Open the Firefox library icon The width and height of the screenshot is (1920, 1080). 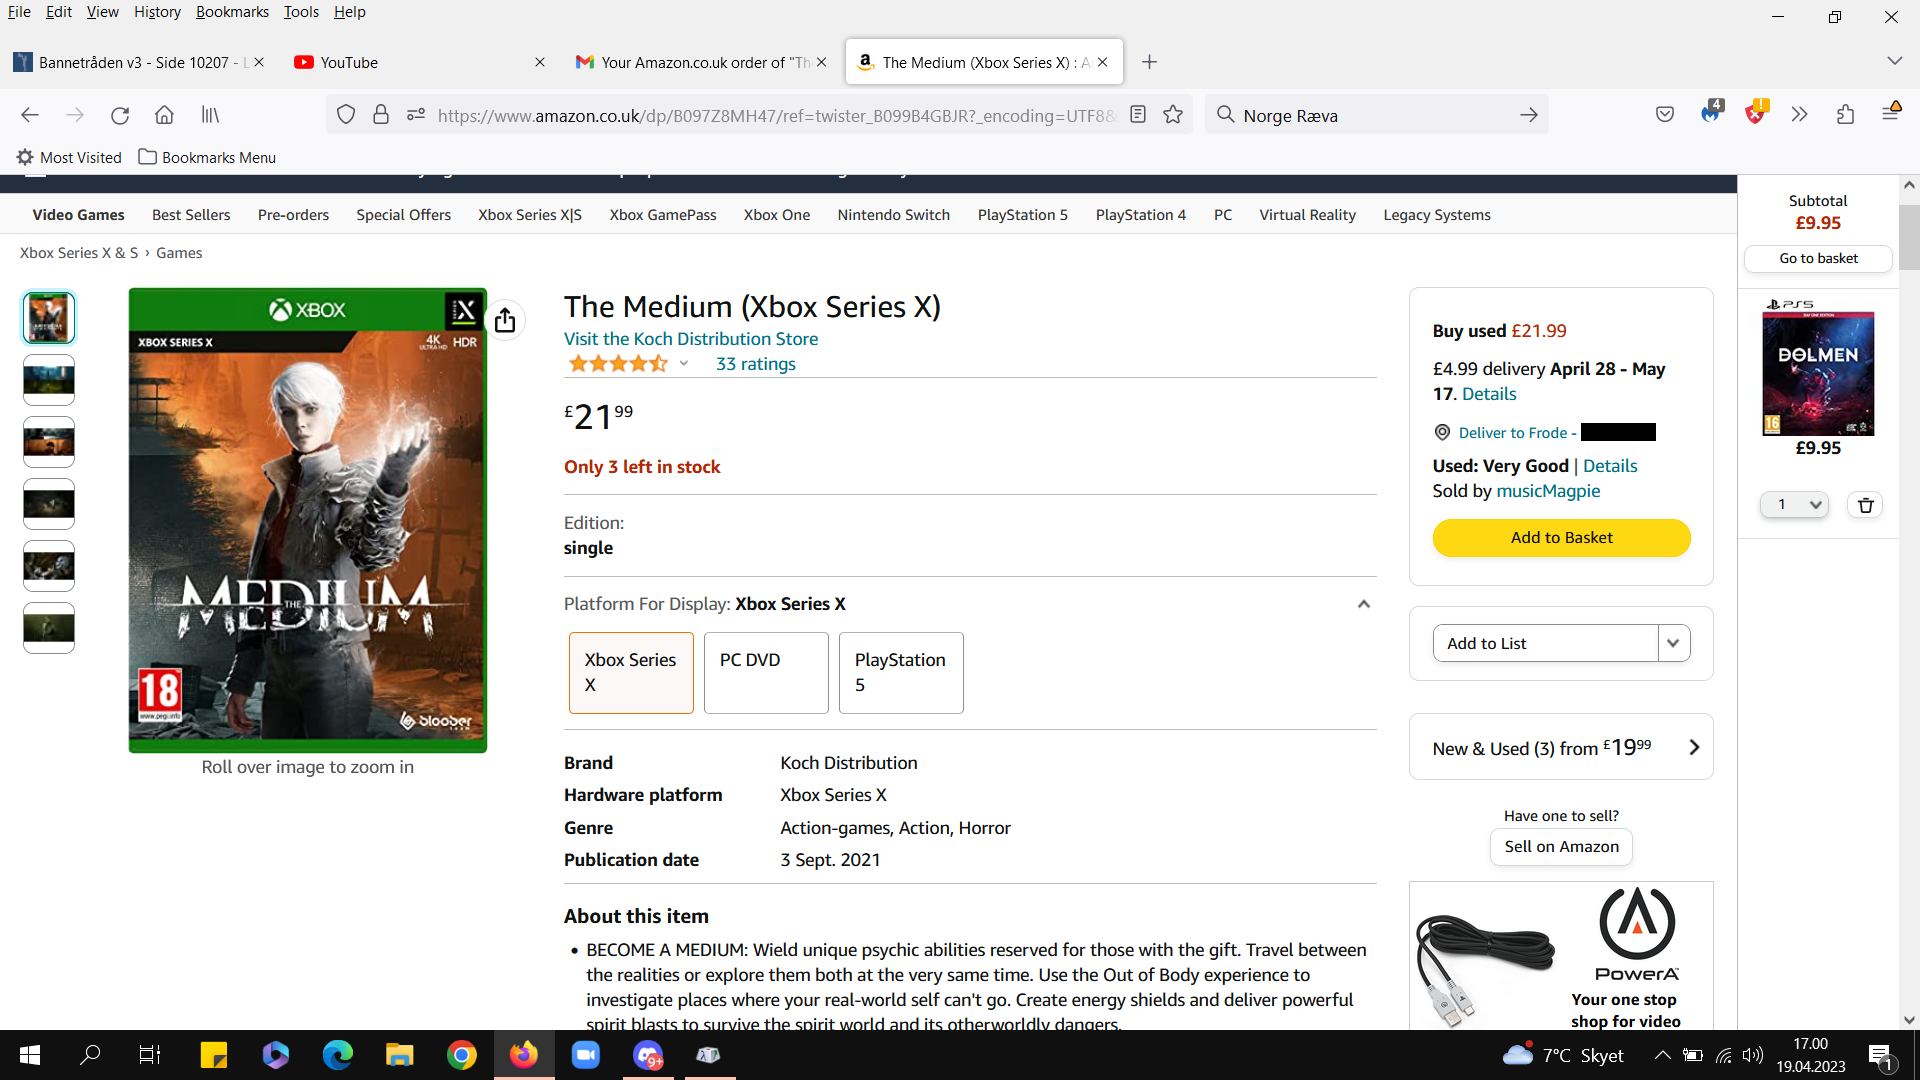pos(210,115)
